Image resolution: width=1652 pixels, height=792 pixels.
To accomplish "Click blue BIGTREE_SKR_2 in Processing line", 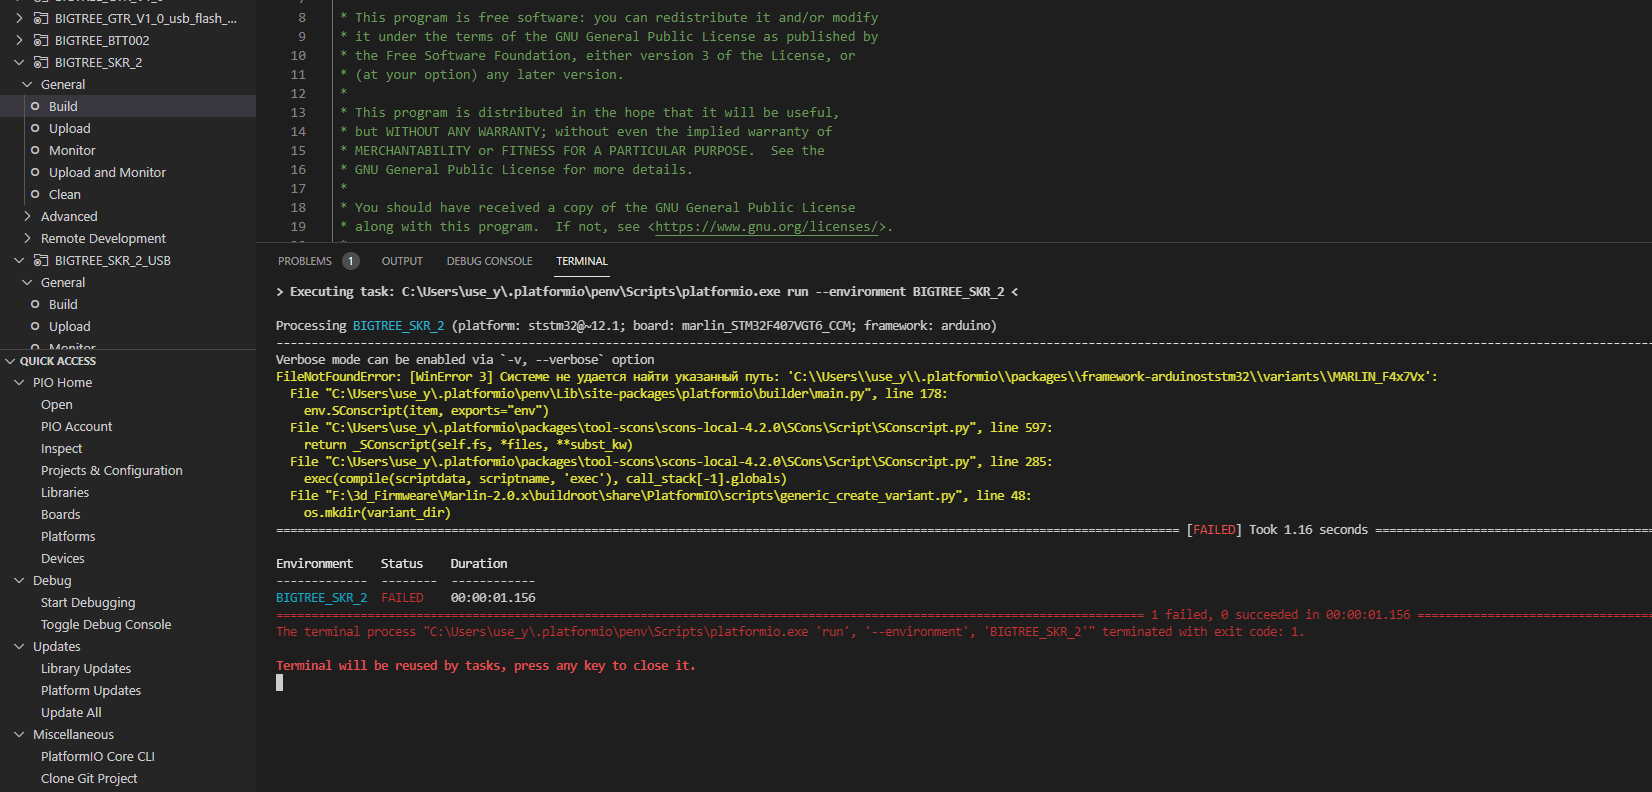I will (398, 326).
